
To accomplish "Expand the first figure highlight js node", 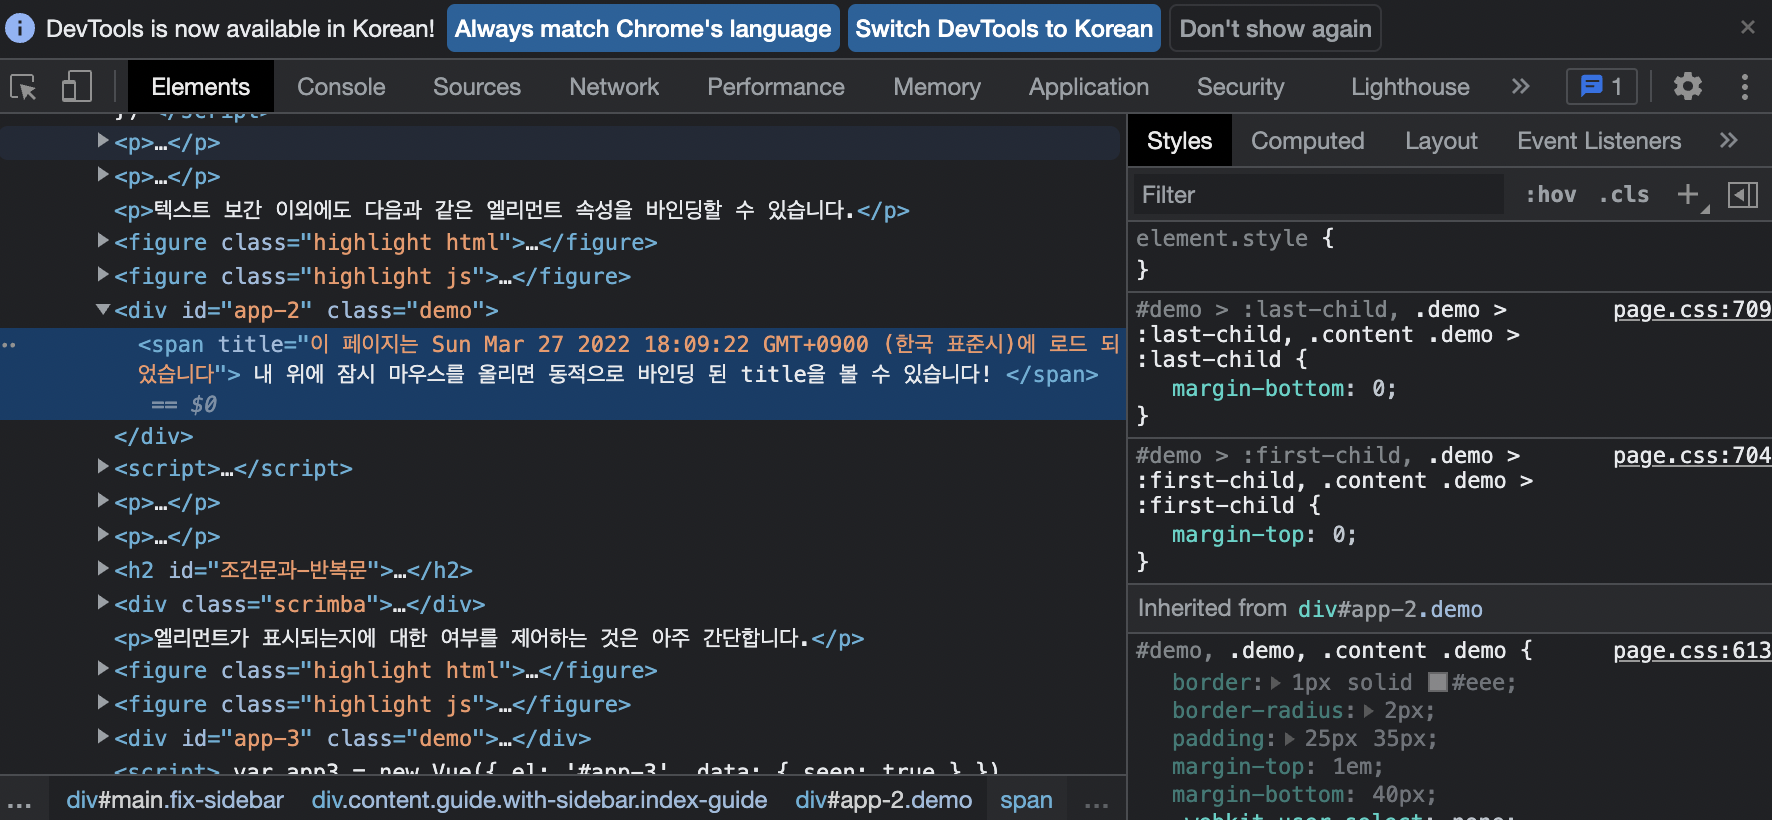I will click(103, 275).
